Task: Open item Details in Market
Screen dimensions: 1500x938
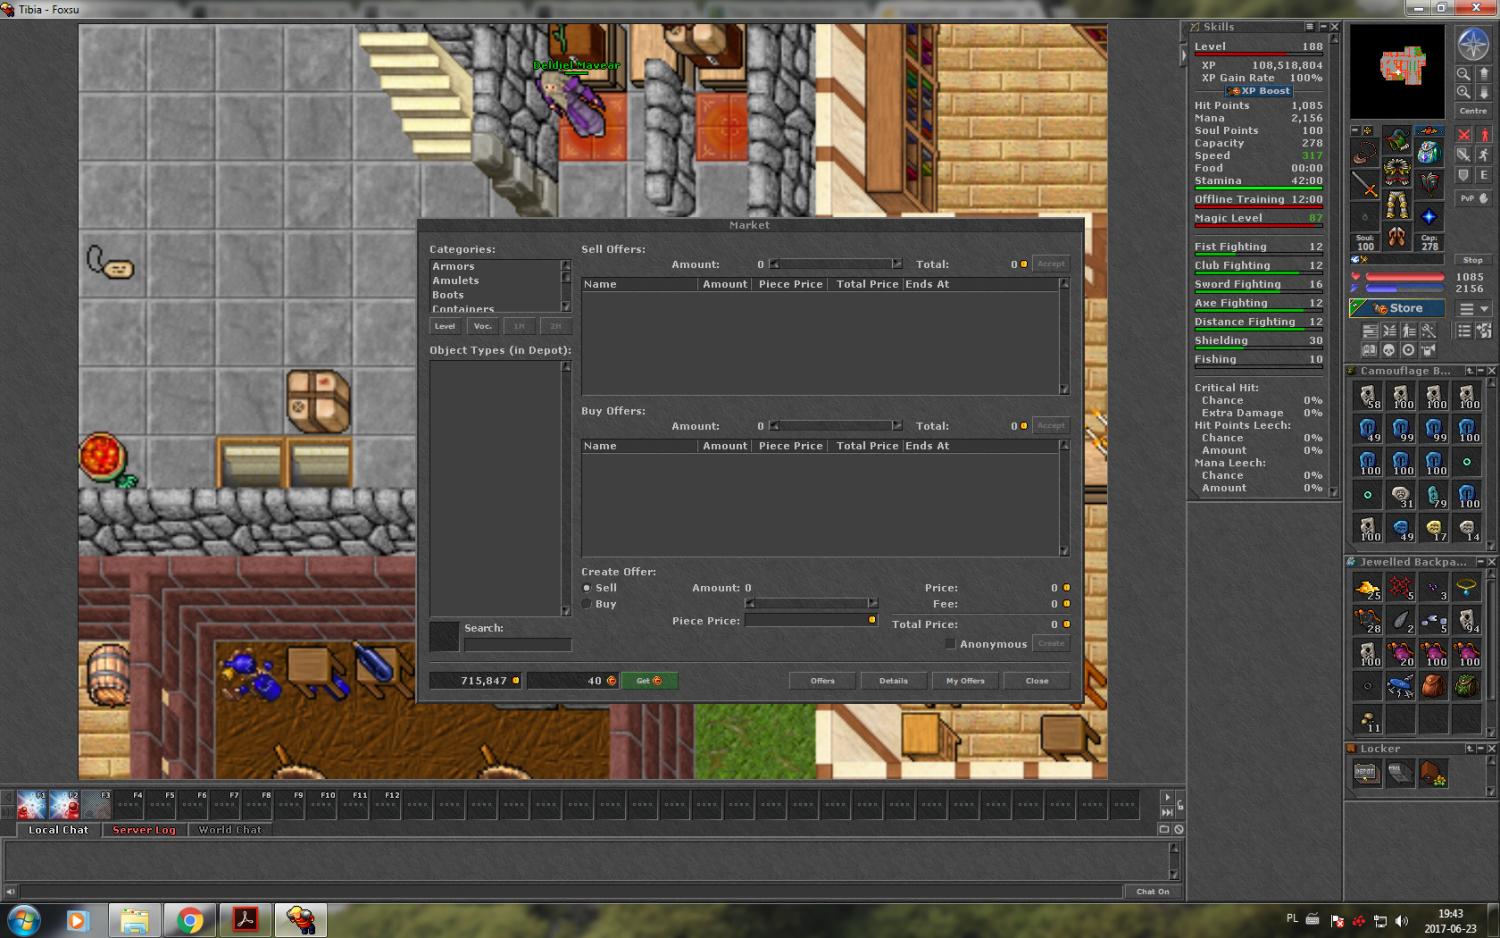Action: tap(894, 681)
